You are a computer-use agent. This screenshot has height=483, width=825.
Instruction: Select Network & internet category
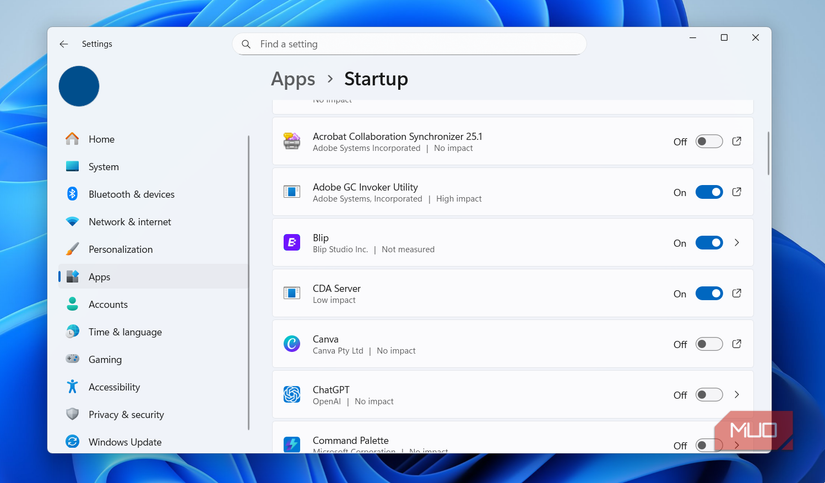(x=153, y=222)
